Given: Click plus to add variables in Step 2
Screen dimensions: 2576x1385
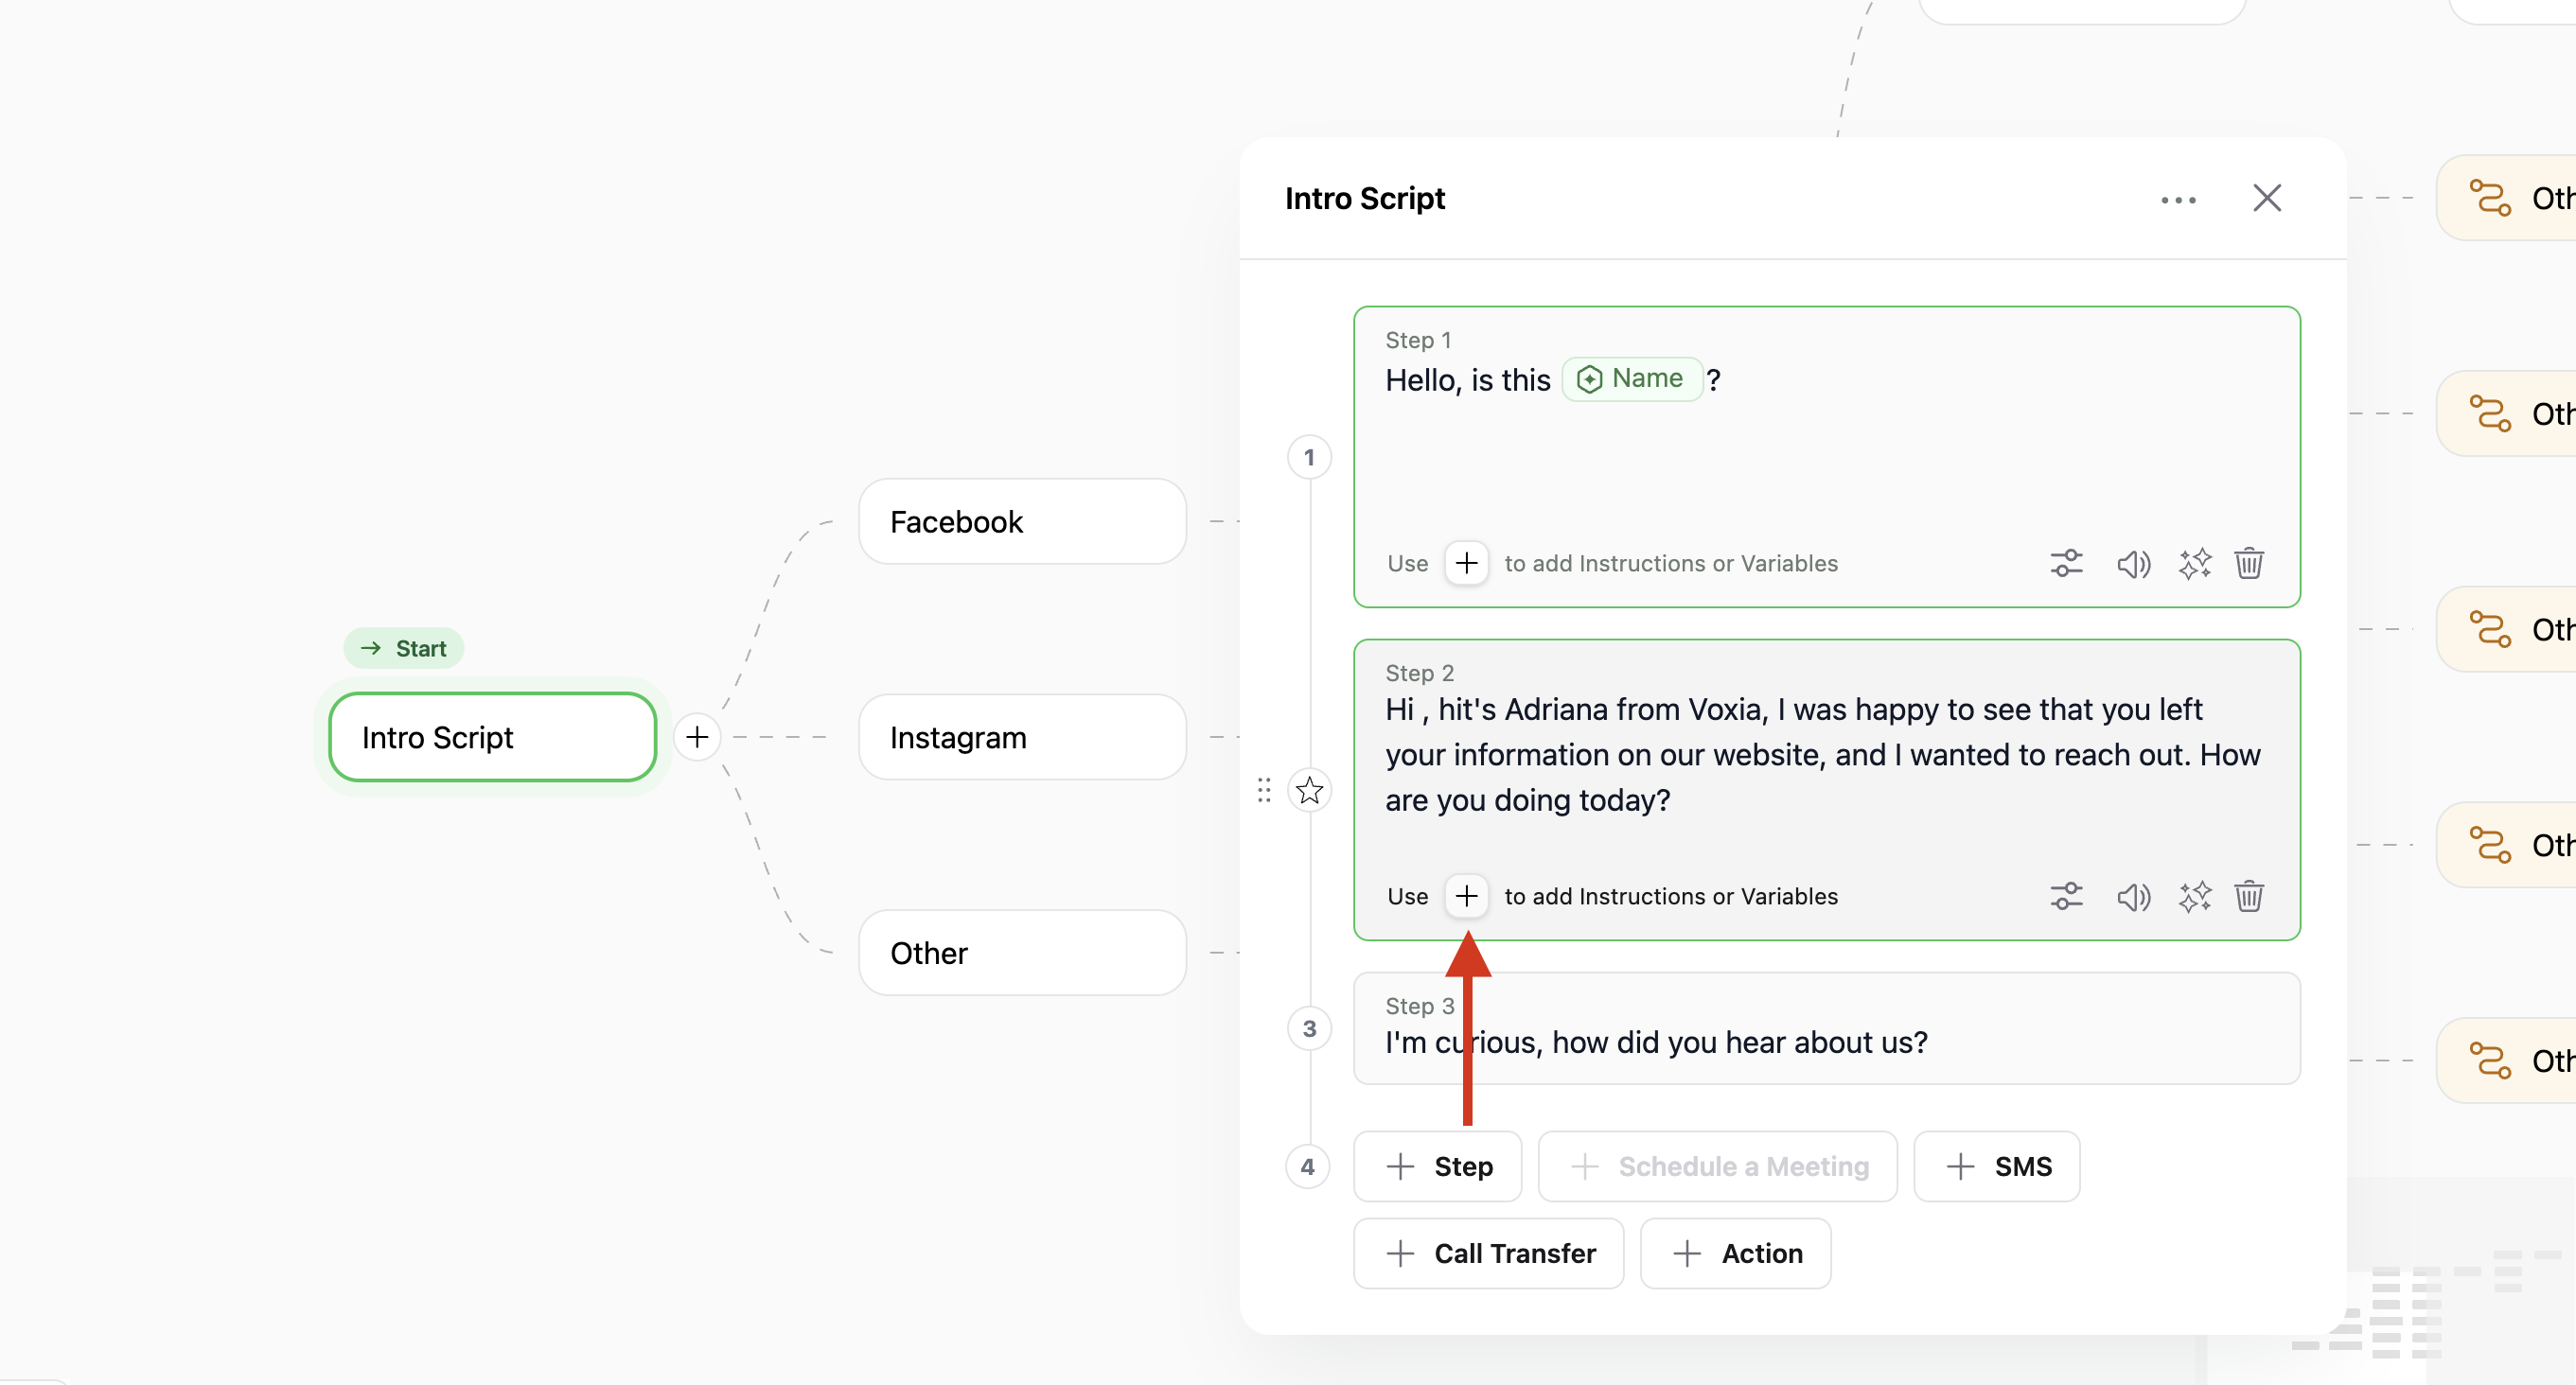Looking at the screenshot, I should [1466, 896].
